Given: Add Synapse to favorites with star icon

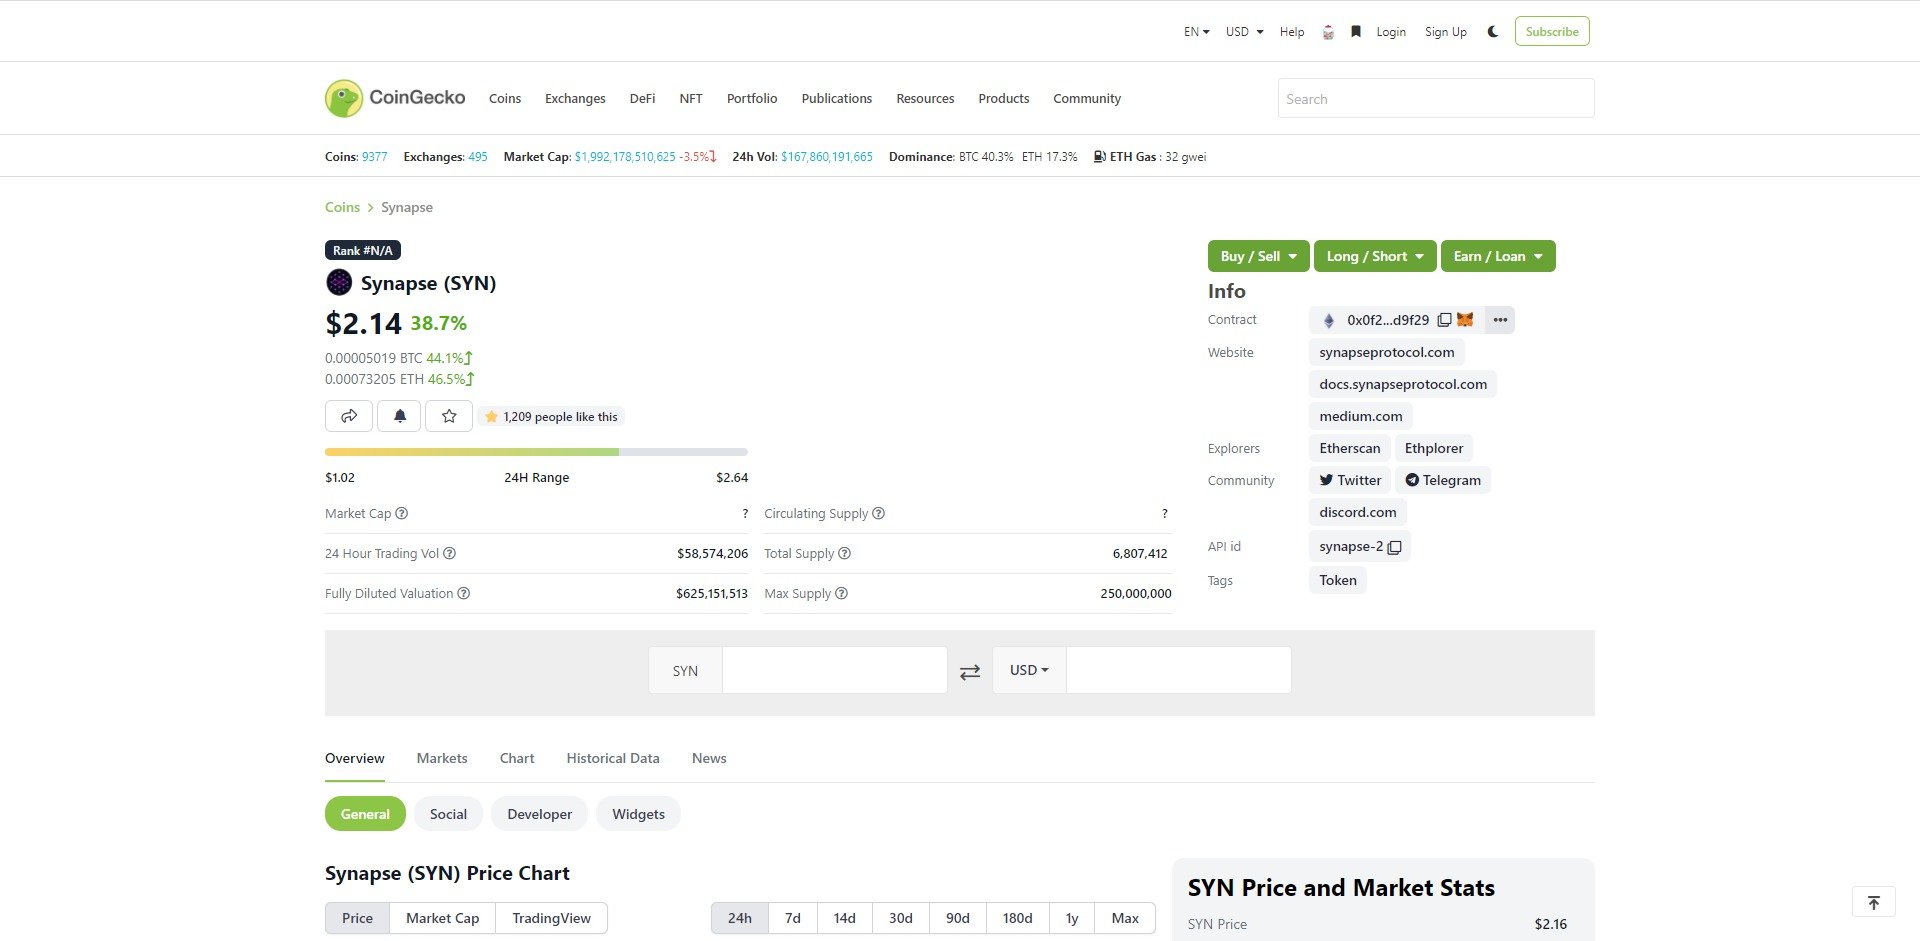Looking at the screenshot, I should click(449, 416).
